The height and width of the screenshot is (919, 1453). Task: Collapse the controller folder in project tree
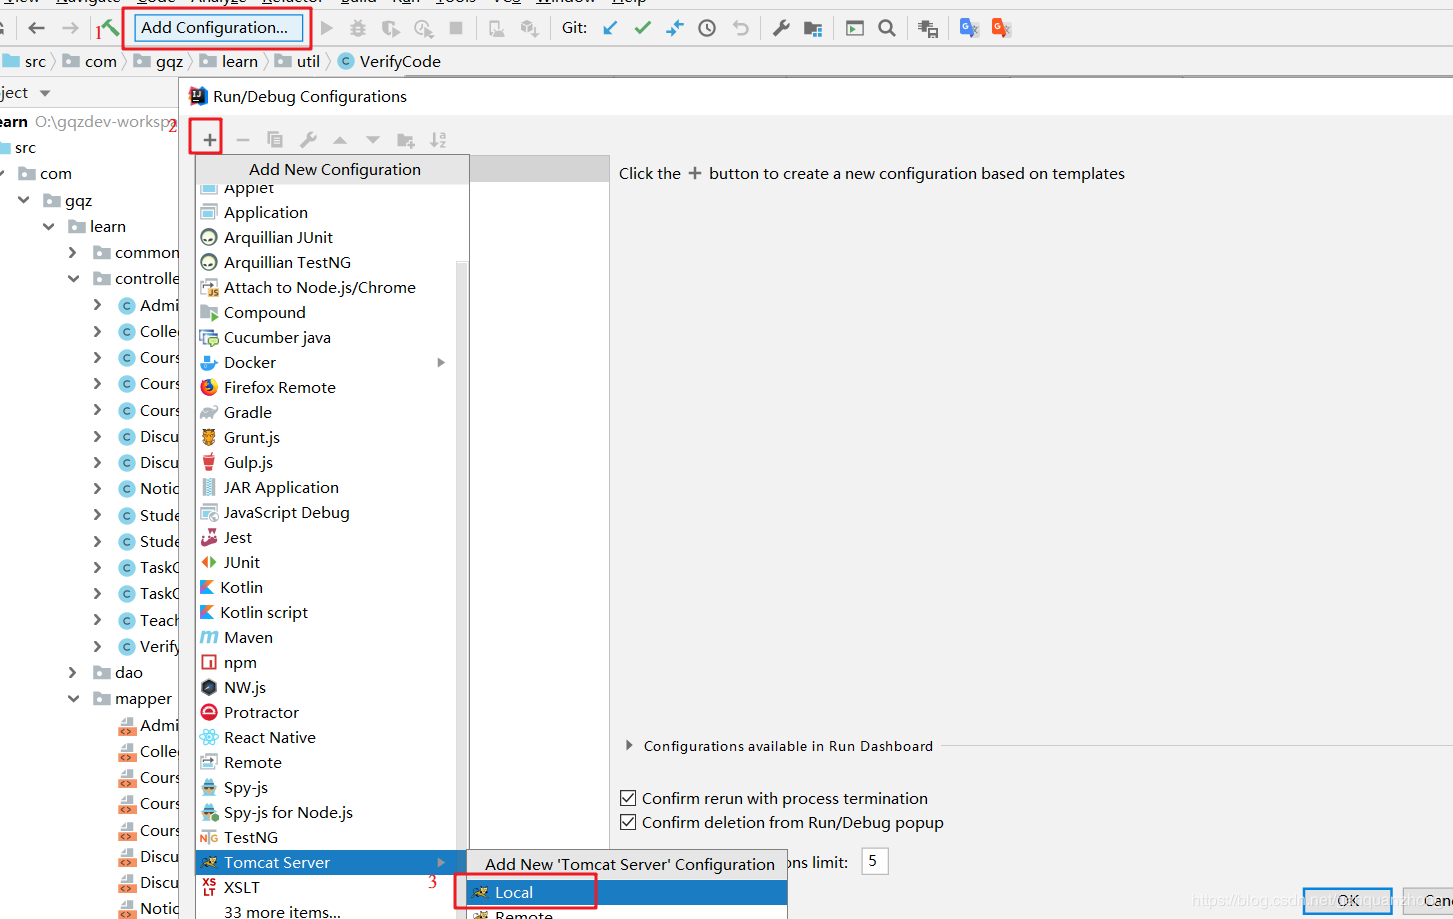coord(73,278)
